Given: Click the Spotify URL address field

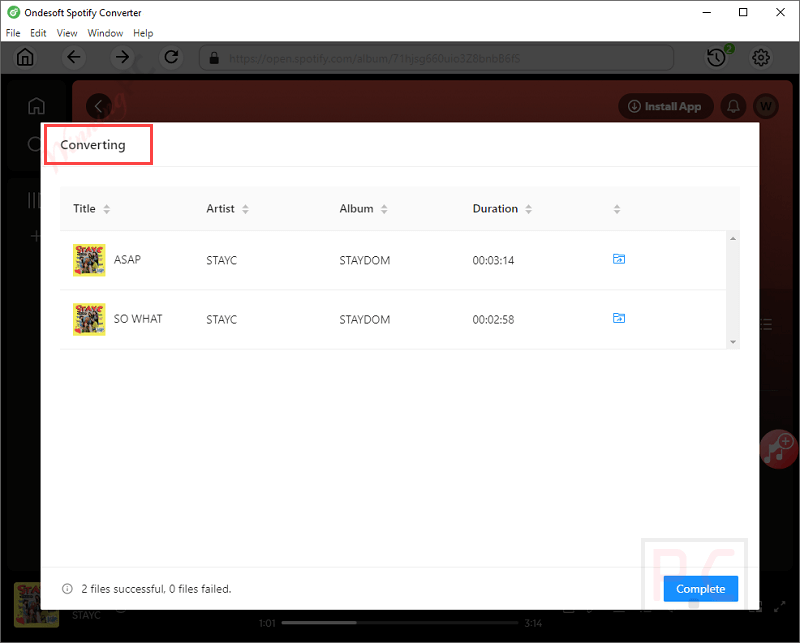Looking at the screenshot, I should pos(436,58).
